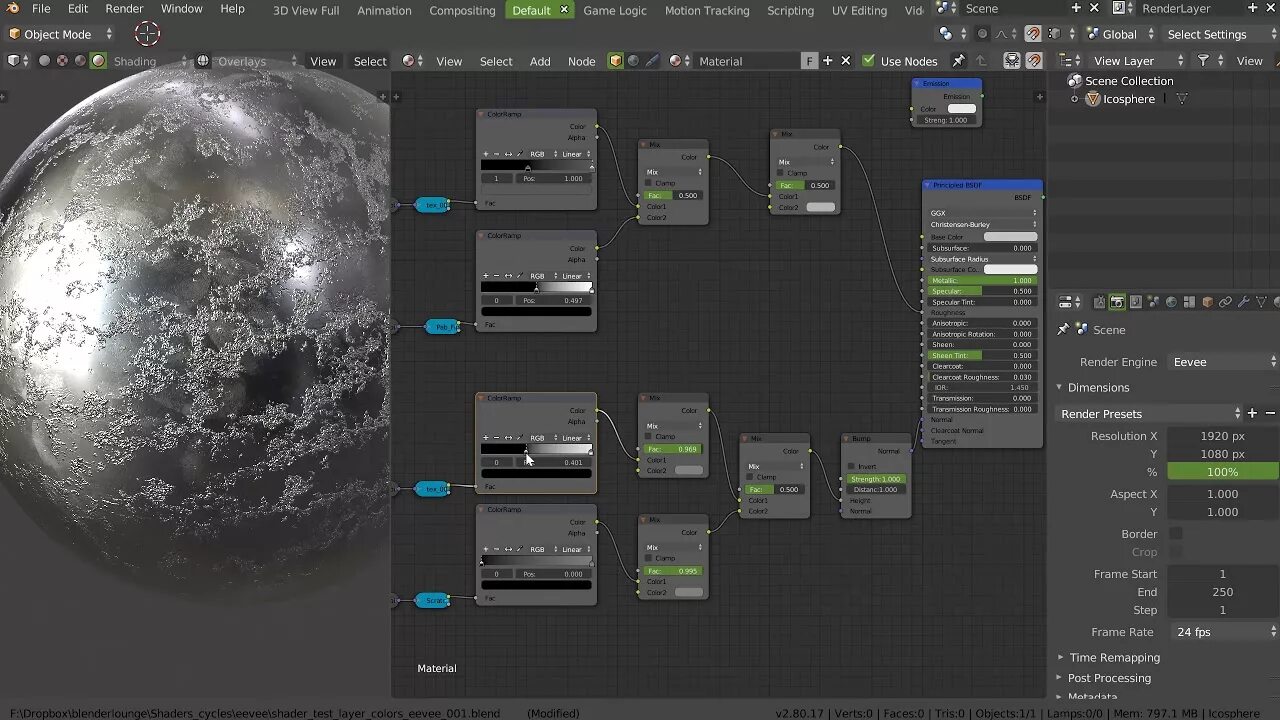Collapse the Dimensions panel

pos(1098,388)
